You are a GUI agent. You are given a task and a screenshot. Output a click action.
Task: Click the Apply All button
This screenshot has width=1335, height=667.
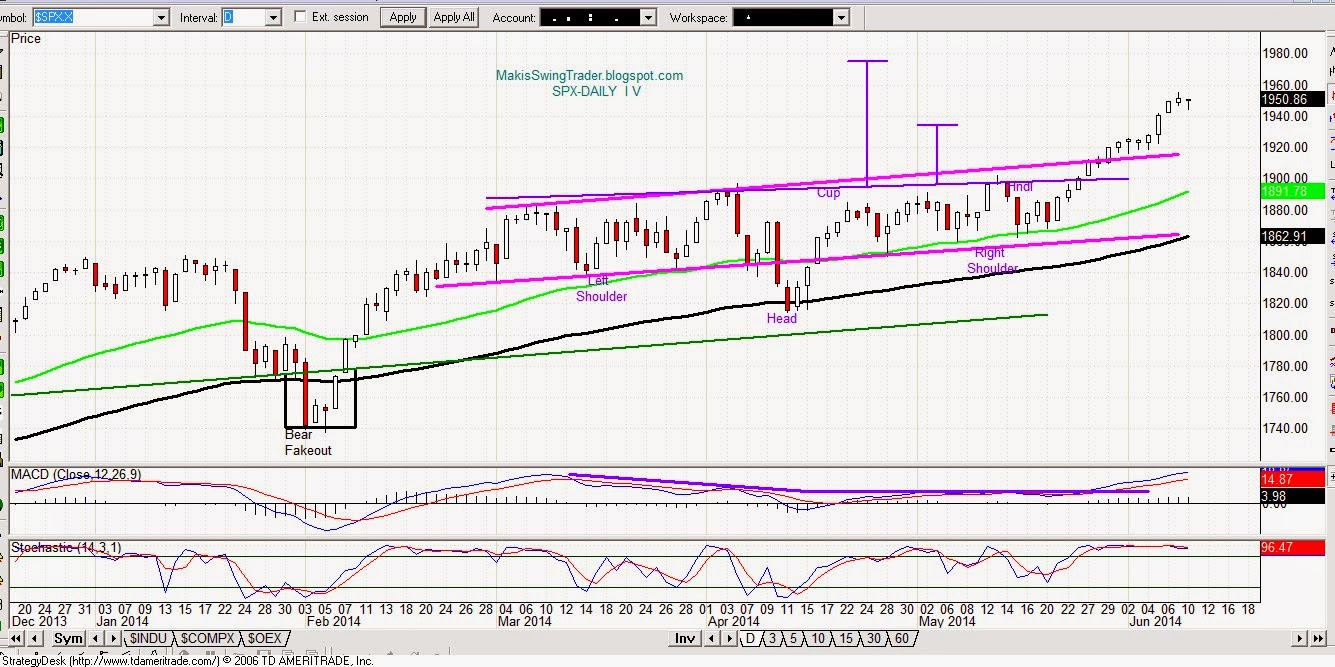(x=454, y=17)
